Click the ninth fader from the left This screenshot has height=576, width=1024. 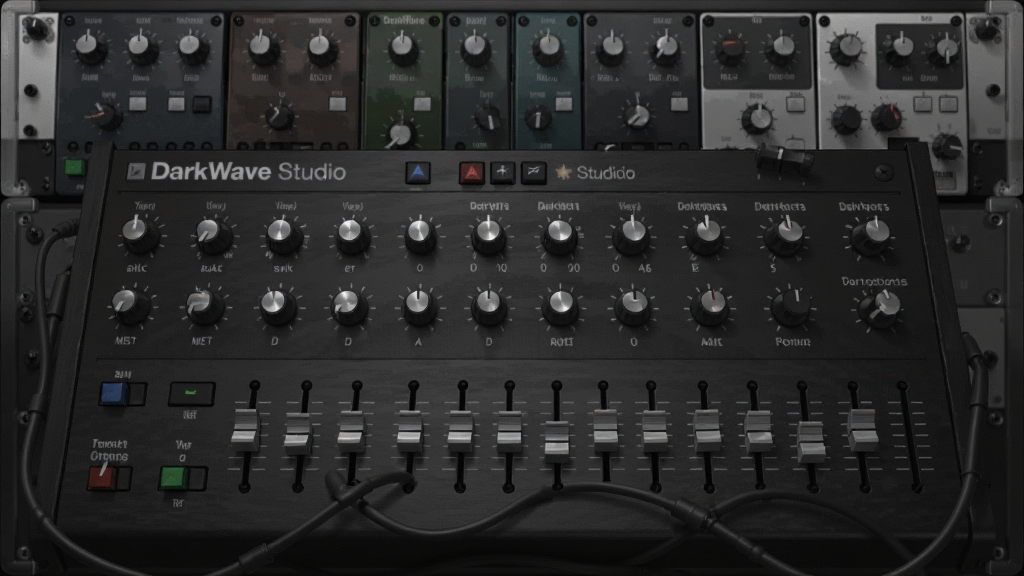(x=654, y=431)
